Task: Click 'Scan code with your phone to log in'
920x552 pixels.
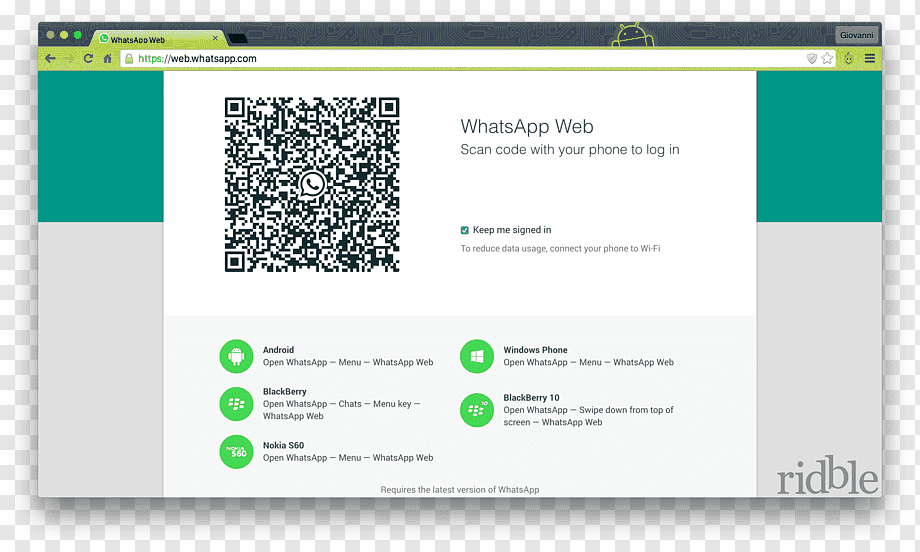Action: [x=570, y=150]
